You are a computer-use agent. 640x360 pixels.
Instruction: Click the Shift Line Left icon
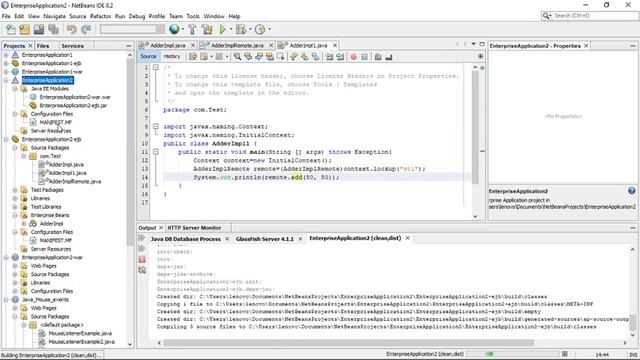click(x=329, y=57)
